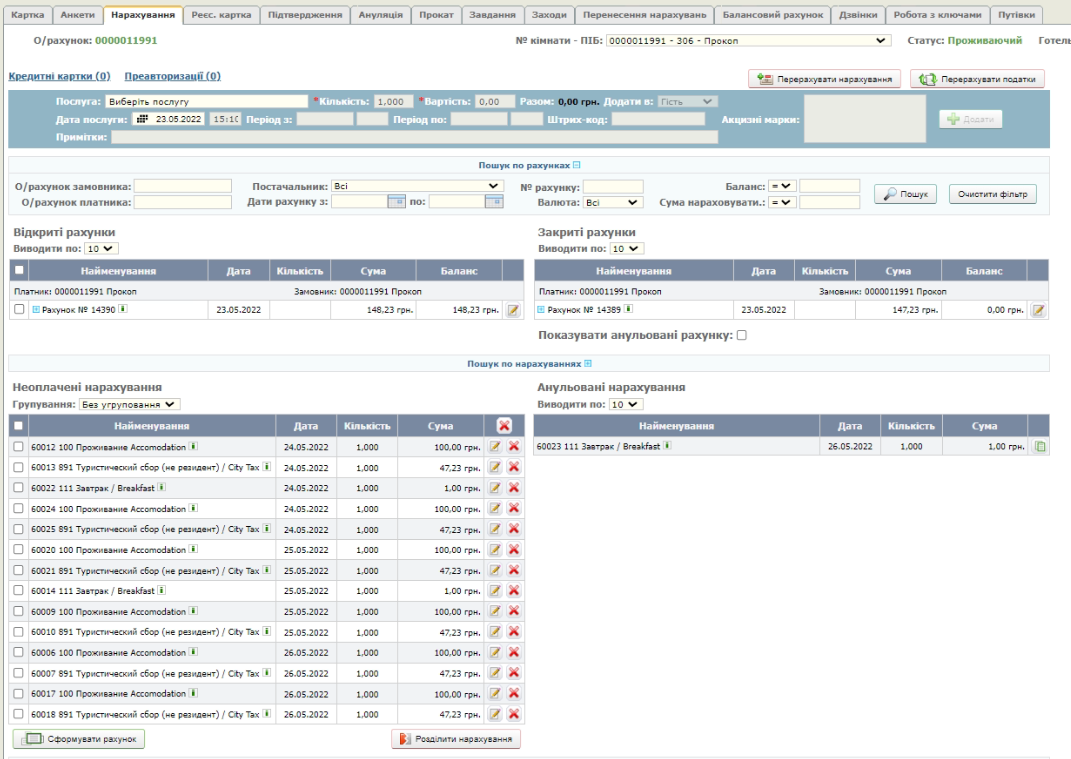Switch to the Анкети tab
Viewport: 1071px width, 759px height.
(77, 15)
